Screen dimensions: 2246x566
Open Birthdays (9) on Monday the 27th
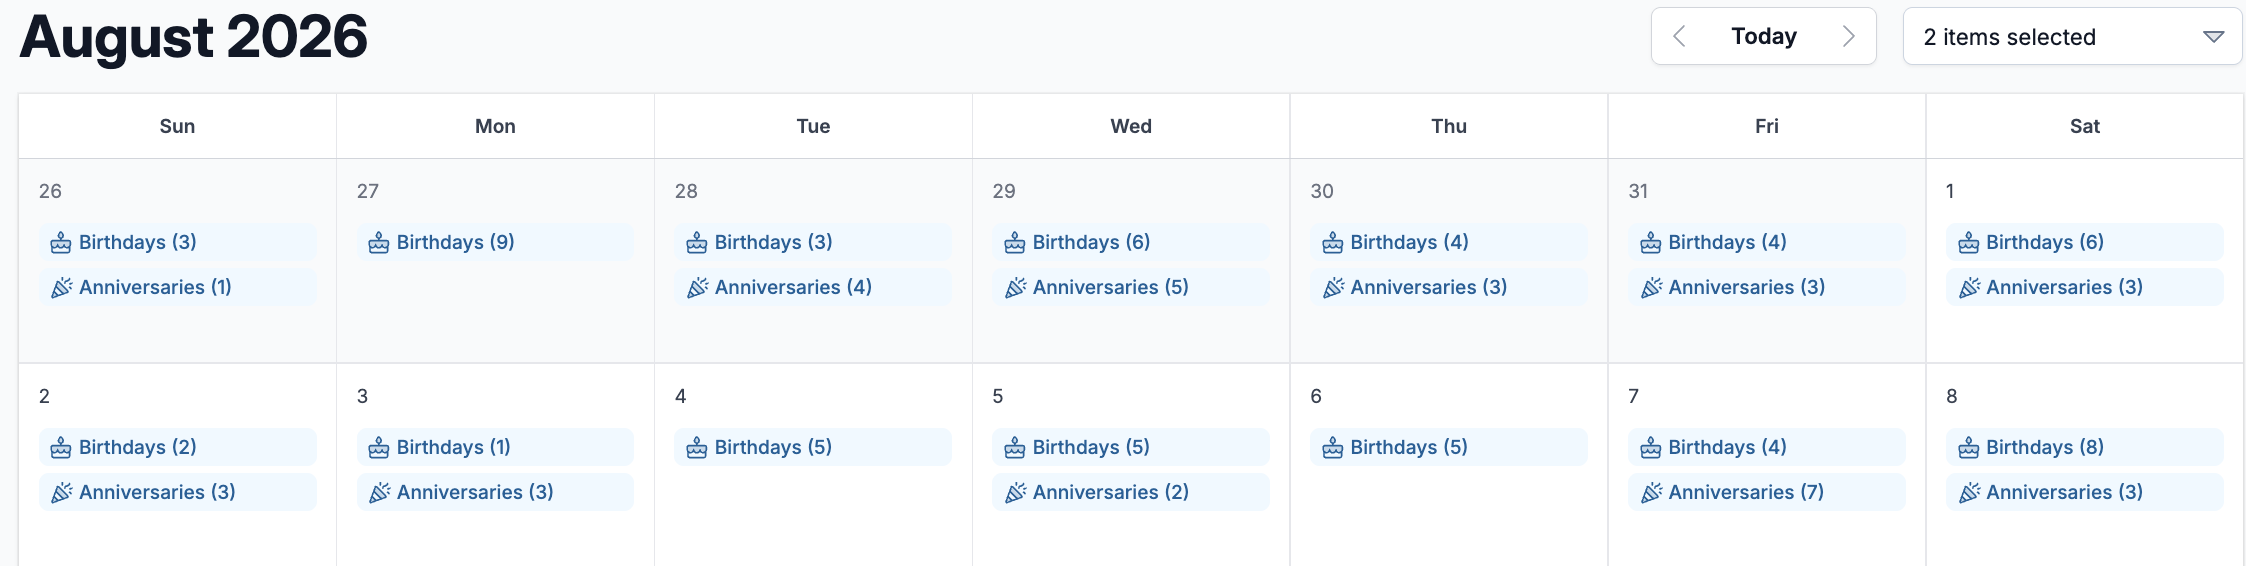[495, 242]
